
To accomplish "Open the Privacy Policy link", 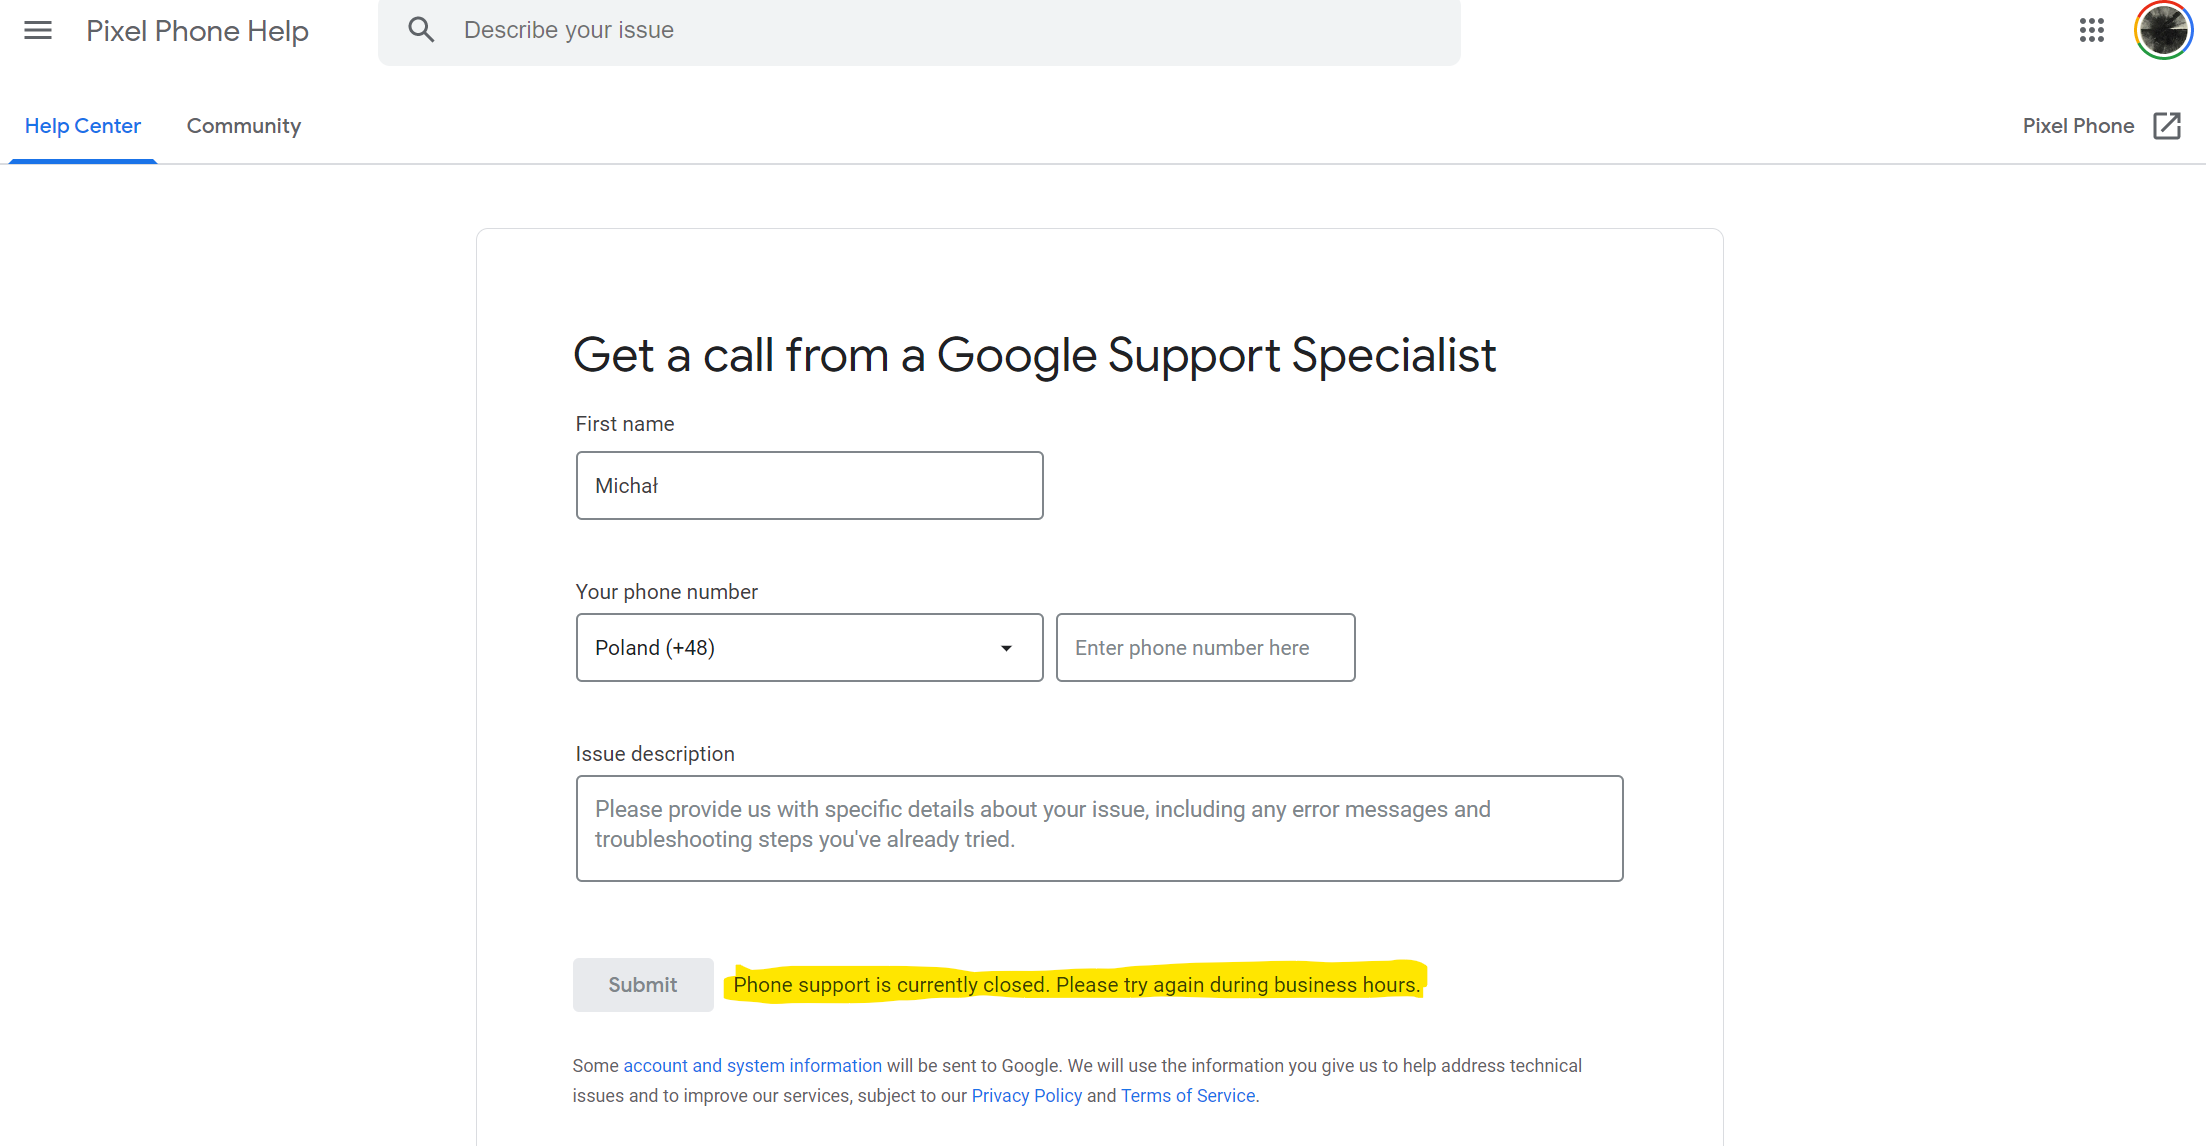I will tap(1026, 1096).
